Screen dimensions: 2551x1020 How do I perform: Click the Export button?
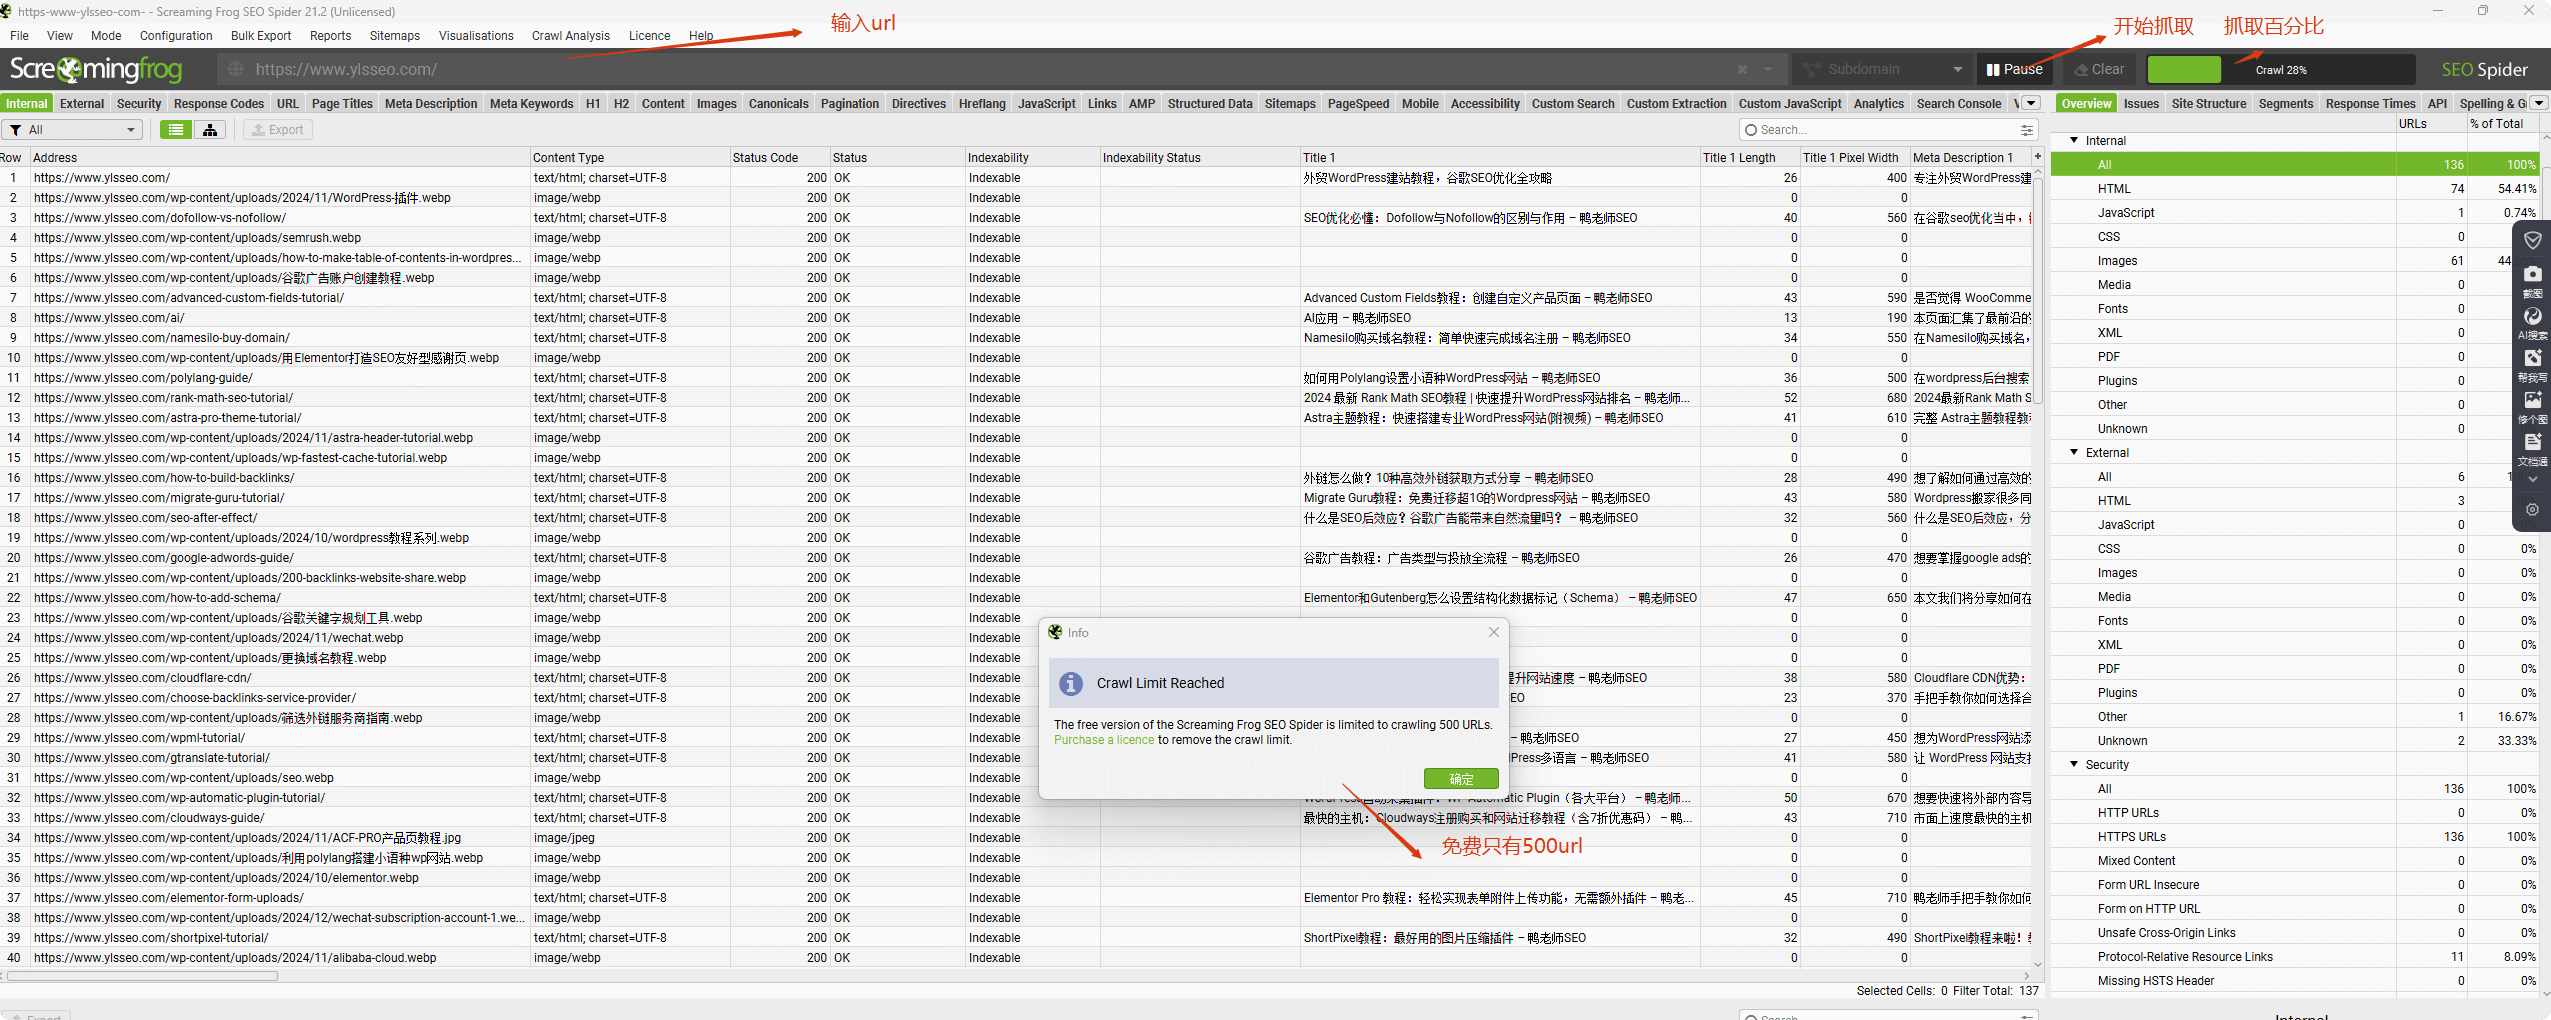point(277,130)
